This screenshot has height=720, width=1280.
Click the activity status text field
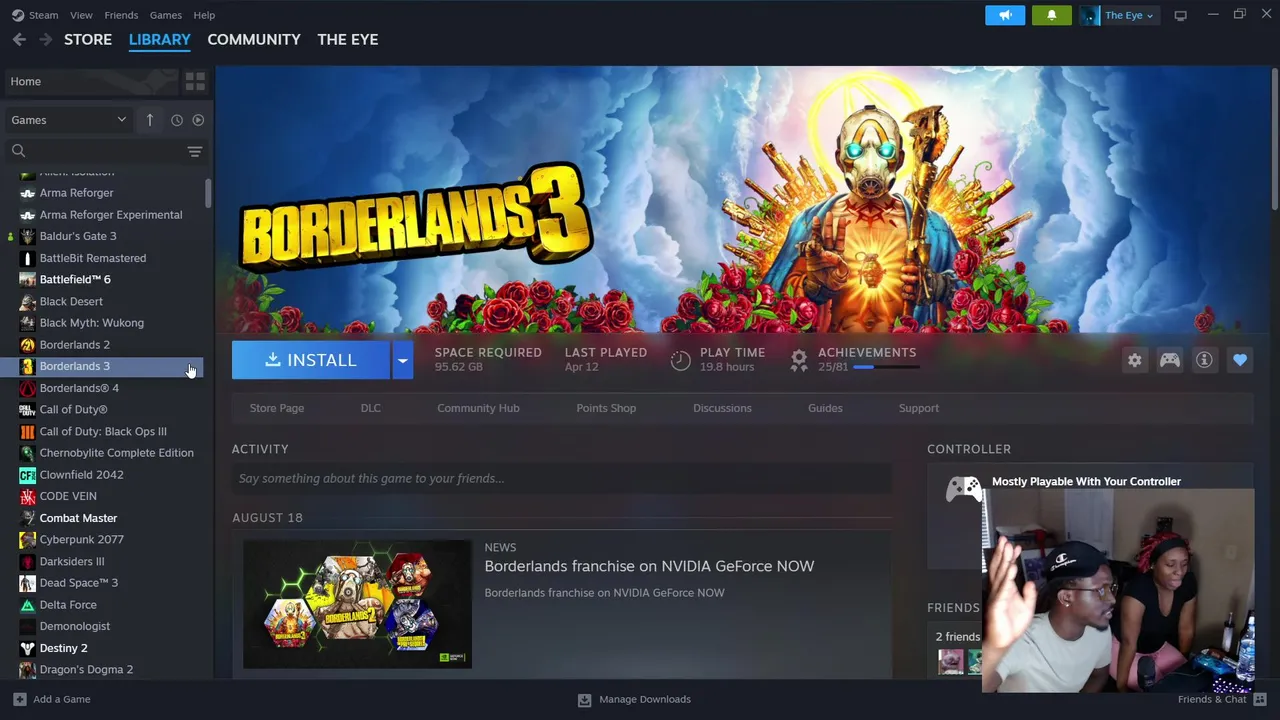[x=562, y=478]
